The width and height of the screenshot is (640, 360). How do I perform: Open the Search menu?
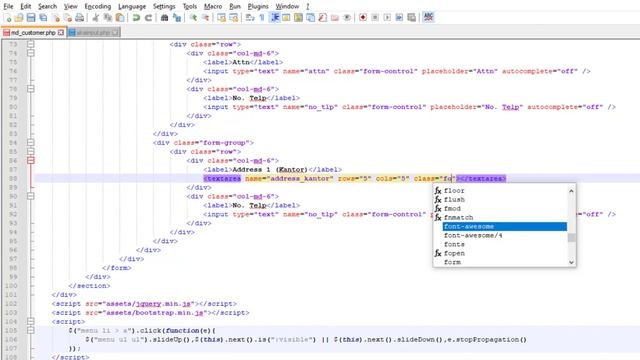tap(47, 7)
